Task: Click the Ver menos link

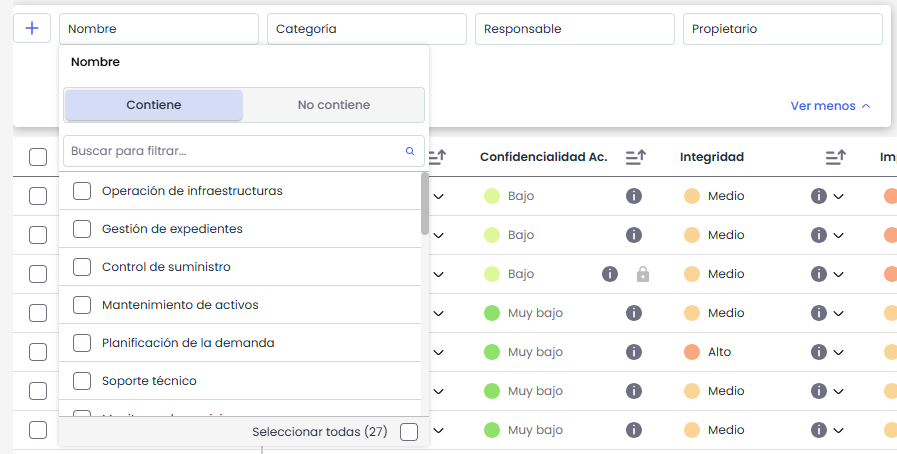Action: pyautogui.click(x=830, y=106)
